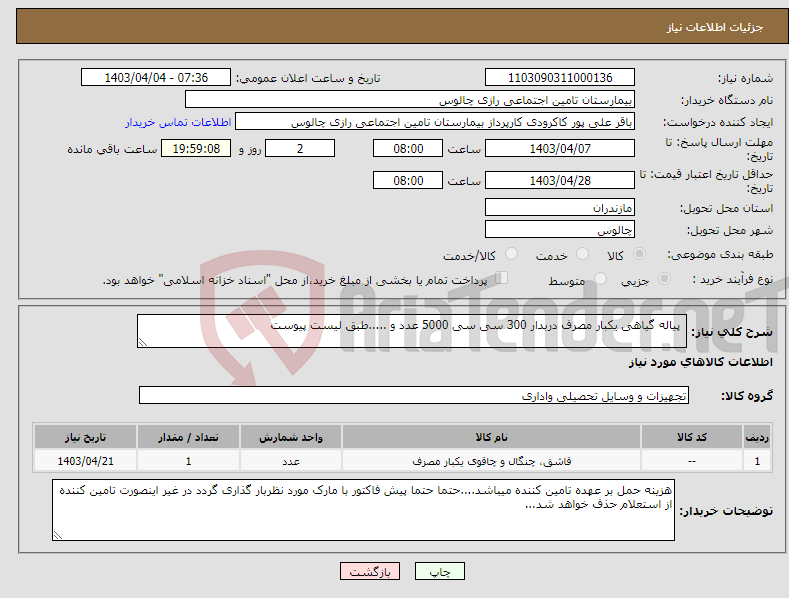
Task: Select the کالا radio button
Action: (640, 254)
